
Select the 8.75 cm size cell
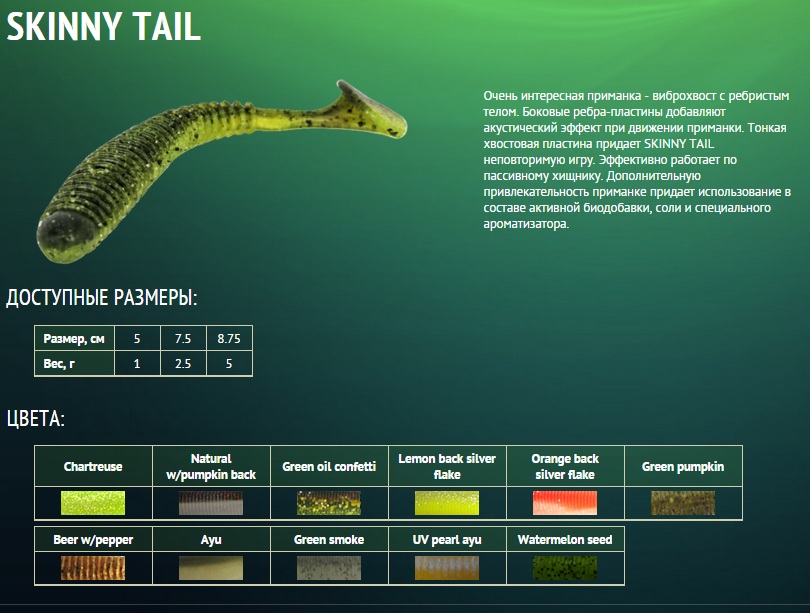[229, 339]
